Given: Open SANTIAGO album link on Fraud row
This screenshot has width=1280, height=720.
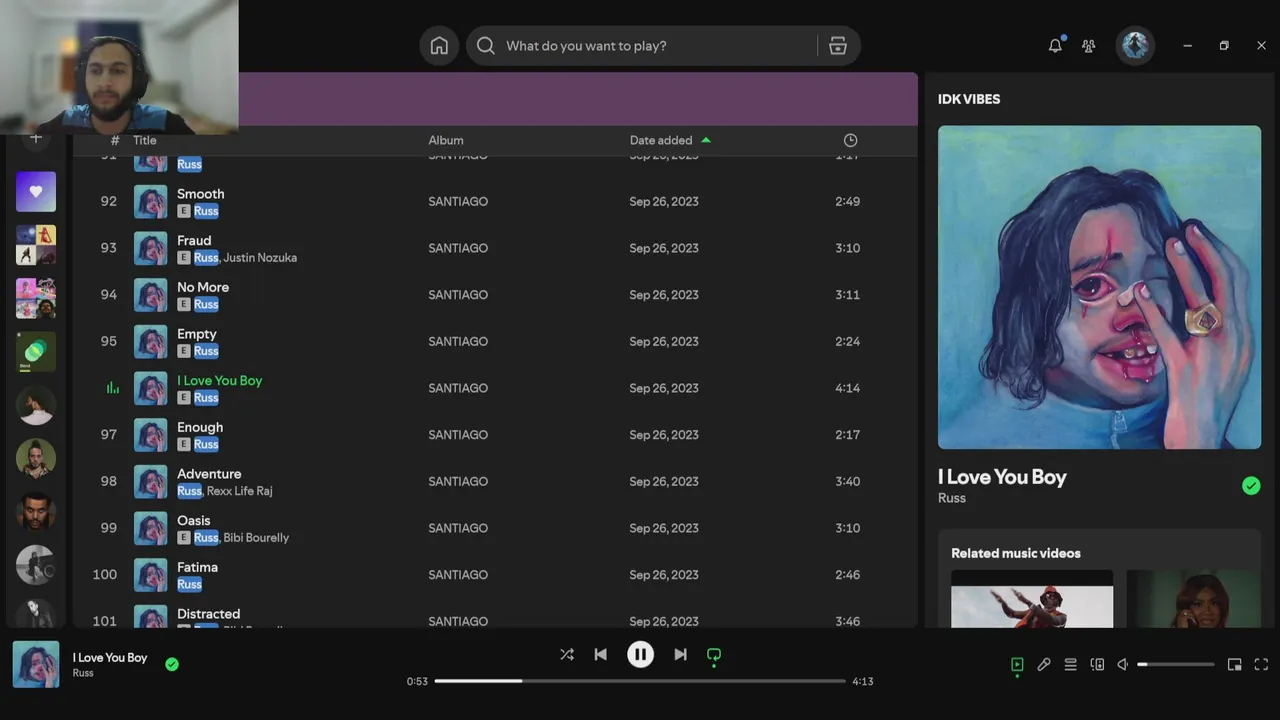Looking at the screenshot, I should click(x=458, y=248).
